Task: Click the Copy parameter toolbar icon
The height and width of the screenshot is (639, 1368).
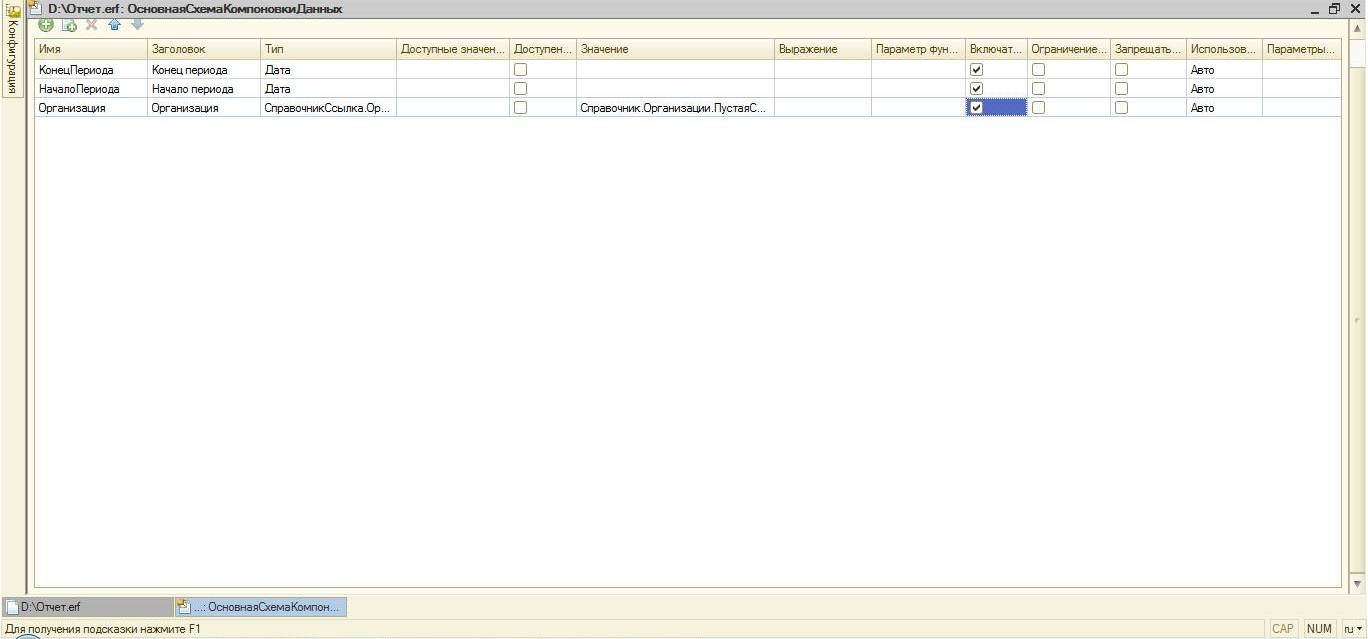Action: point(69,25)
